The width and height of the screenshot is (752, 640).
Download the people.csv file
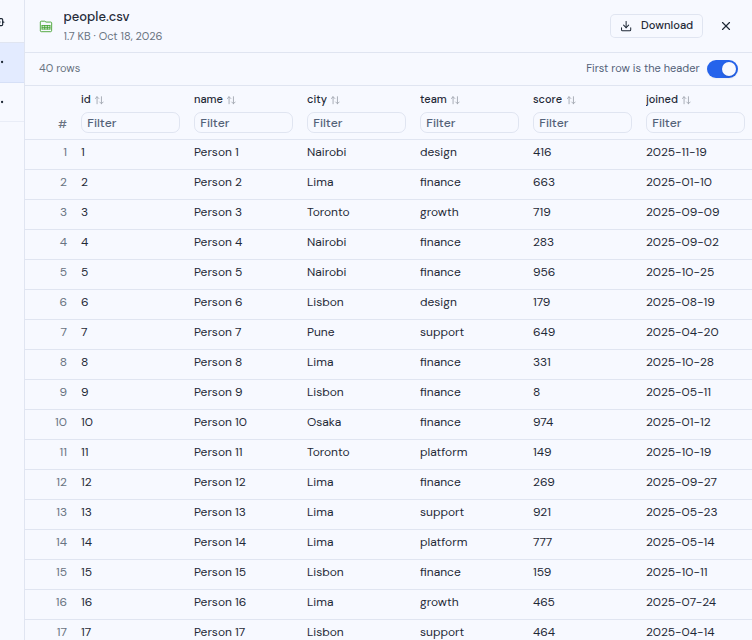pos(656,26)
